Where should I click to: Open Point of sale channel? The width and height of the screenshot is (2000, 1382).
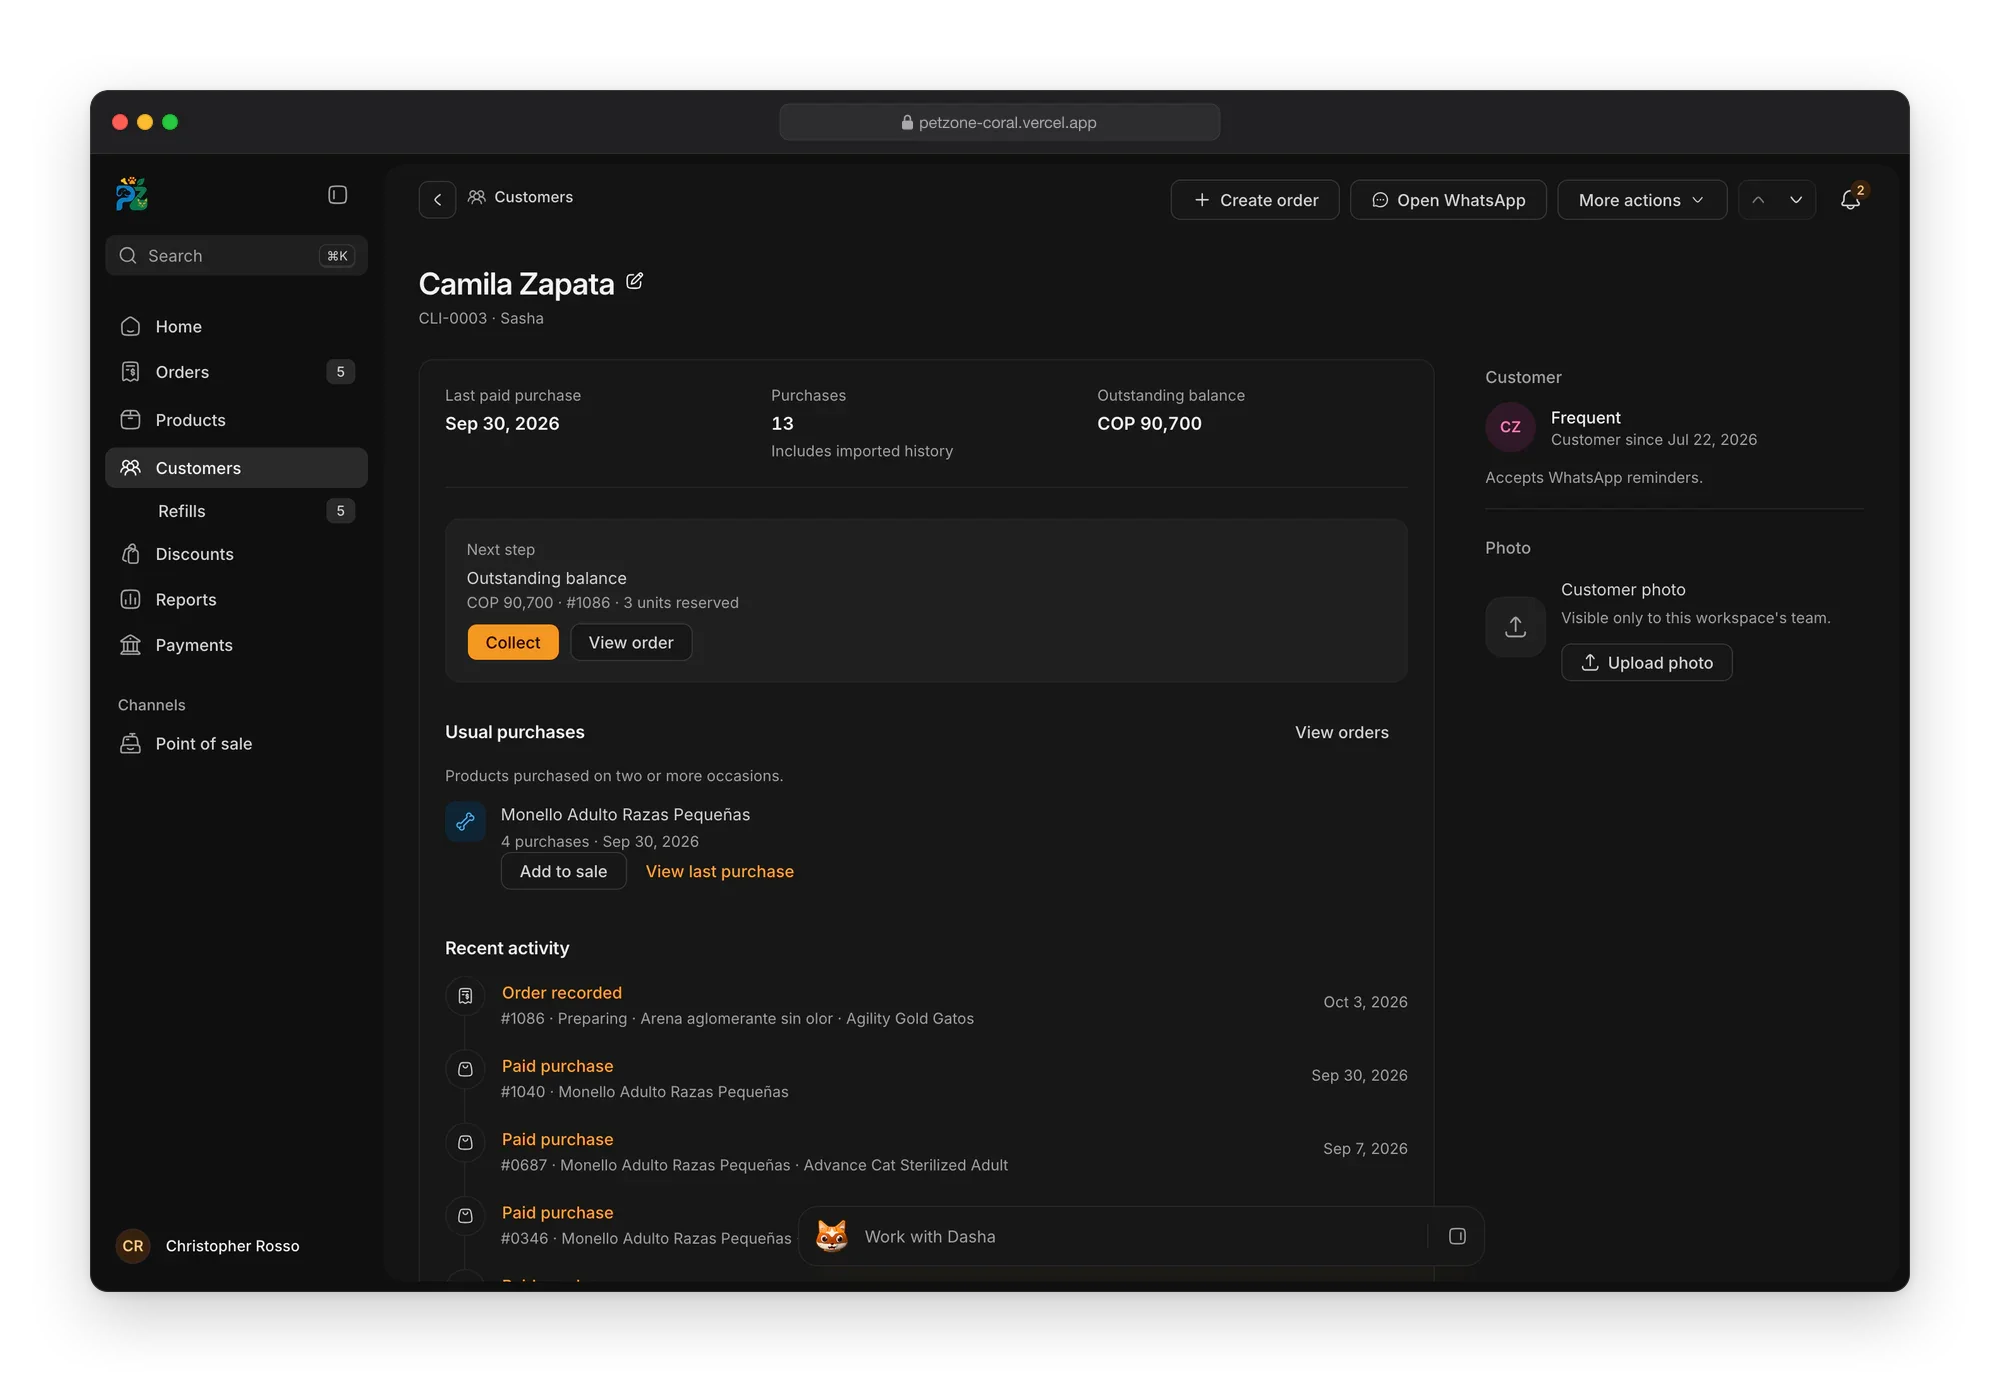click(236, 743)
